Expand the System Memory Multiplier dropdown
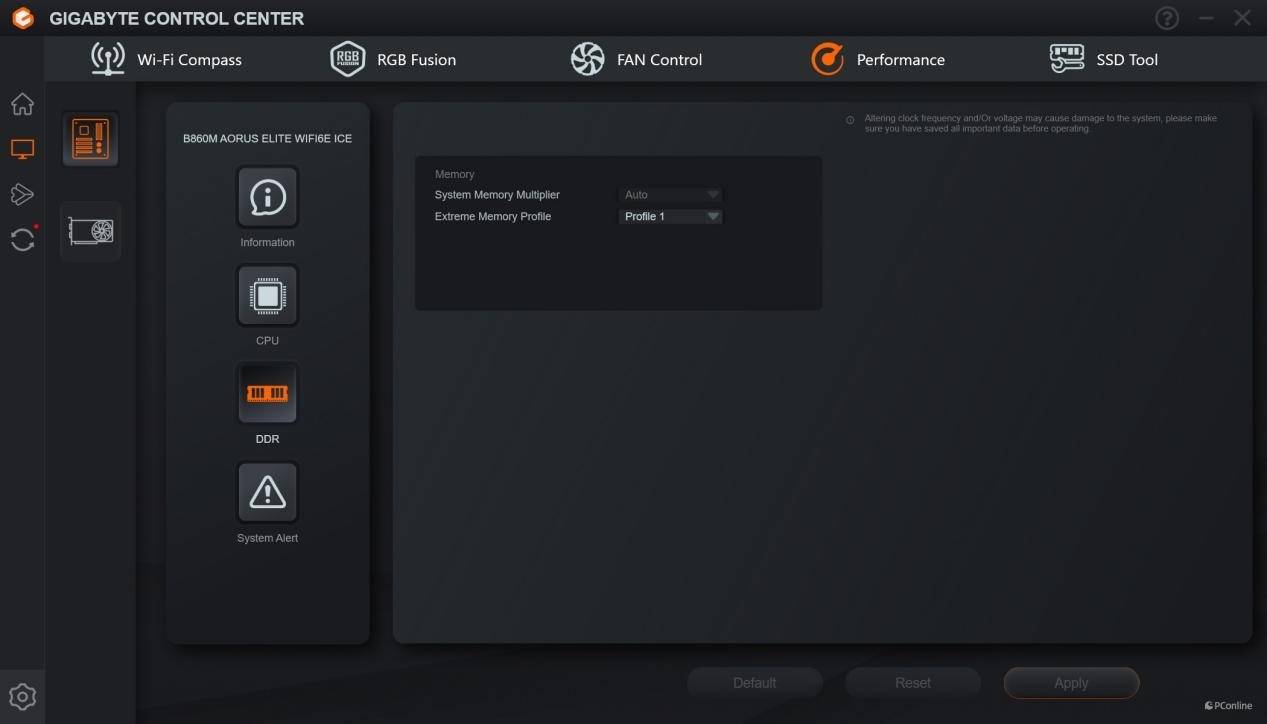The image size is (1267, 724). pos(671,195)
